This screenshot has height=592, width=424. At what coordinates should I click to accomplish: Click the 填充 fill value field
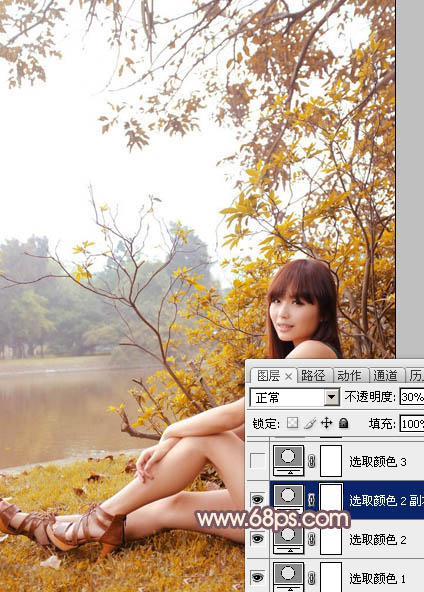tap(412, 424)
